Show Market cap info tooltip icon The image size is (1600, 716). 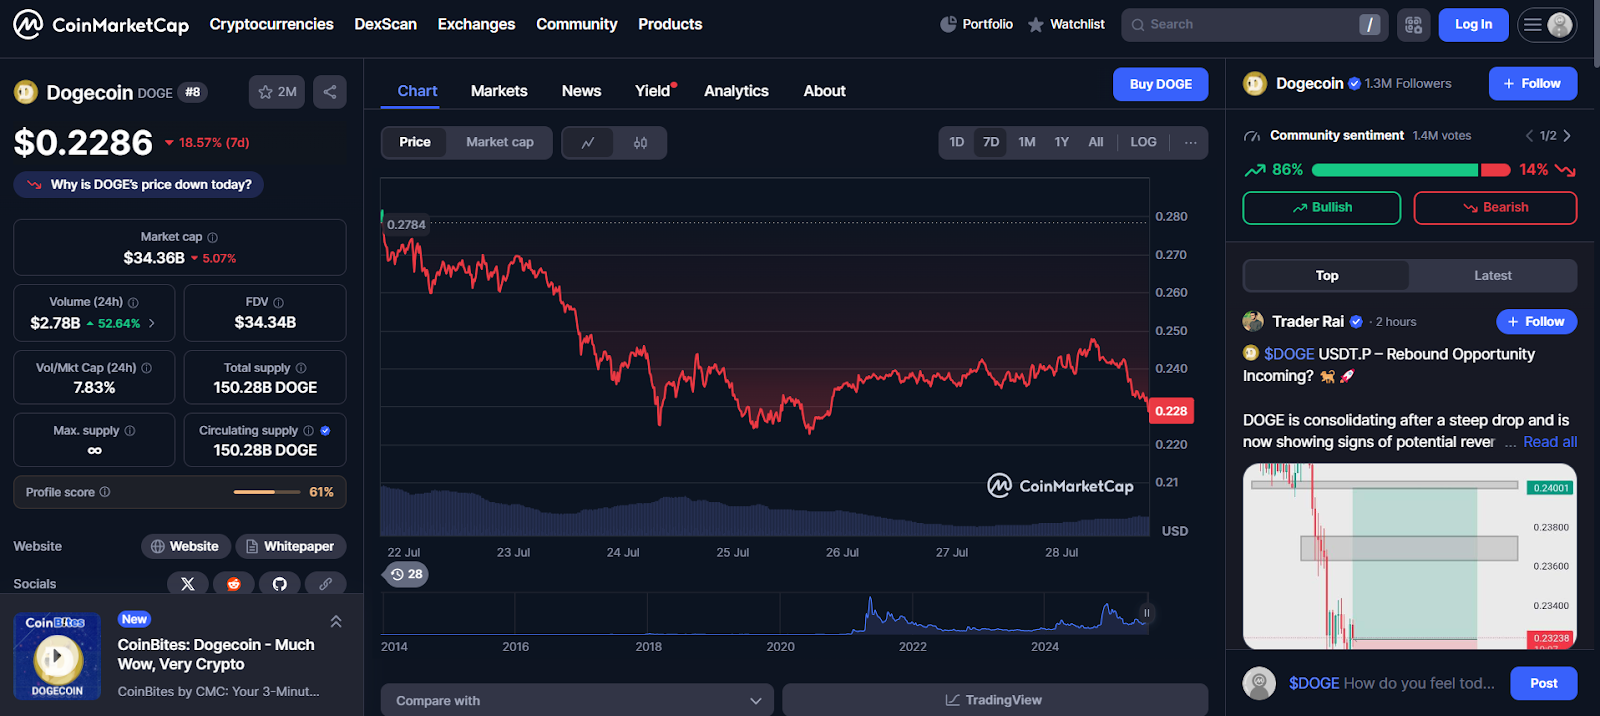coord(212,237)
